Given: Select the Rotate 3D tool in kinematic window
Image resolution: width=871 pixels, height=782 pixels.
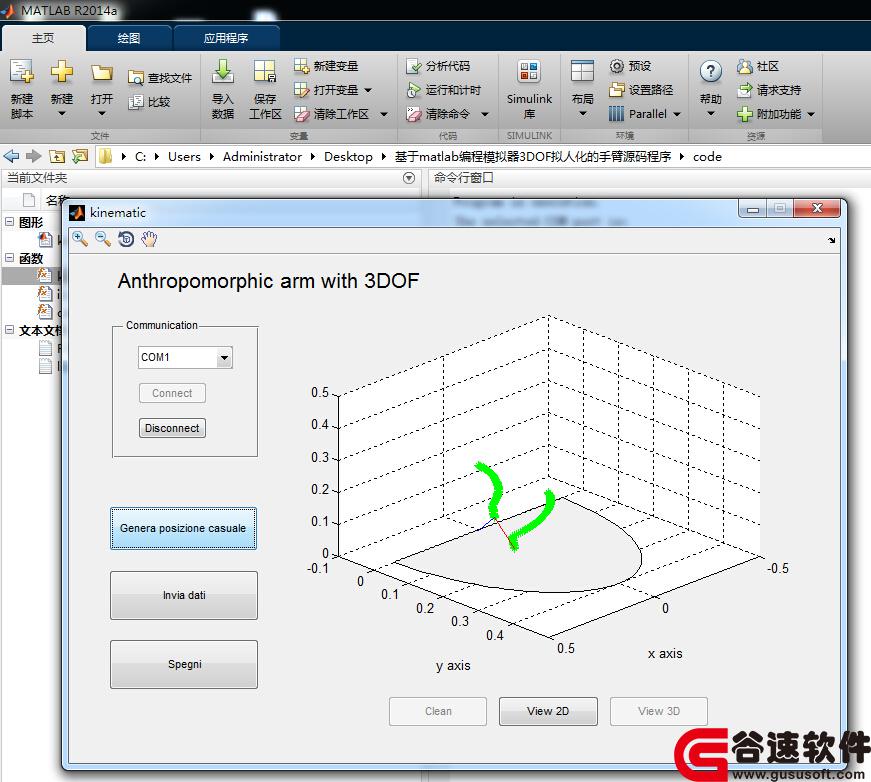Looking at the screenshot, I should [x=126, y=239].
